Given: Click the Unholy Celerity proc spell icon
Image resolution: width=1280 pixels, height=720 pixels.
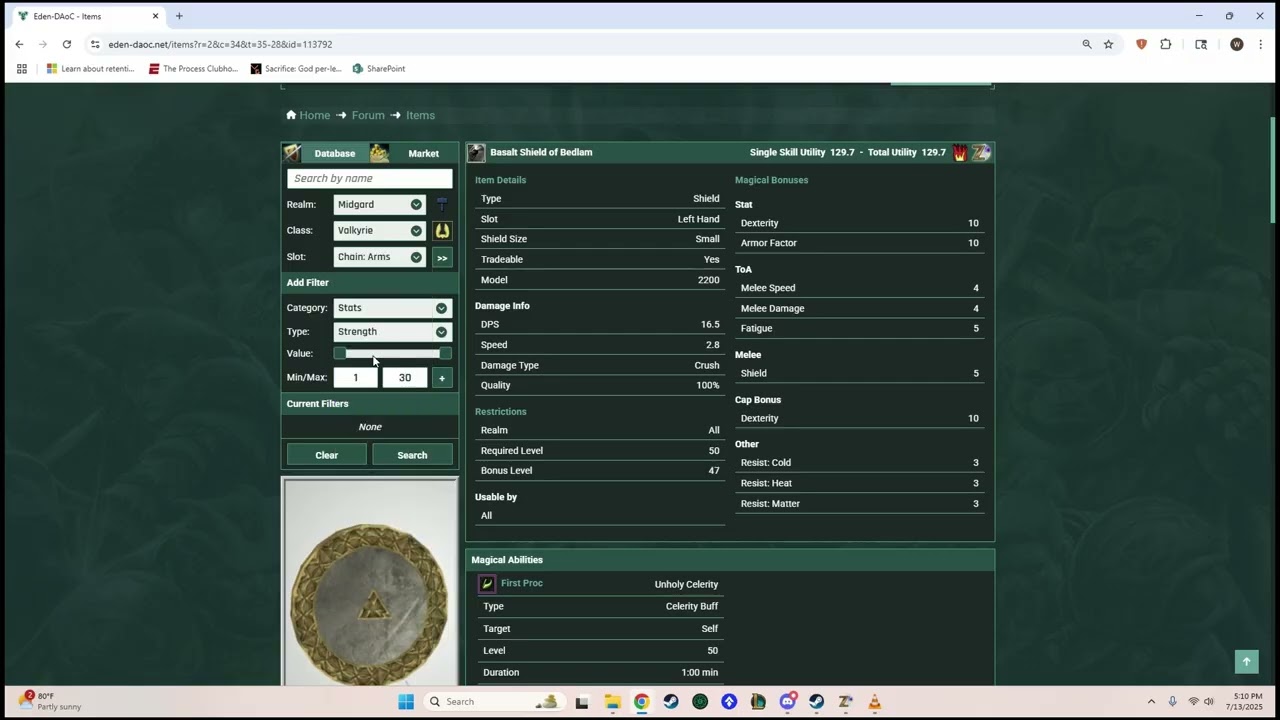Looking at the screenshot, I should click(487, 584).
